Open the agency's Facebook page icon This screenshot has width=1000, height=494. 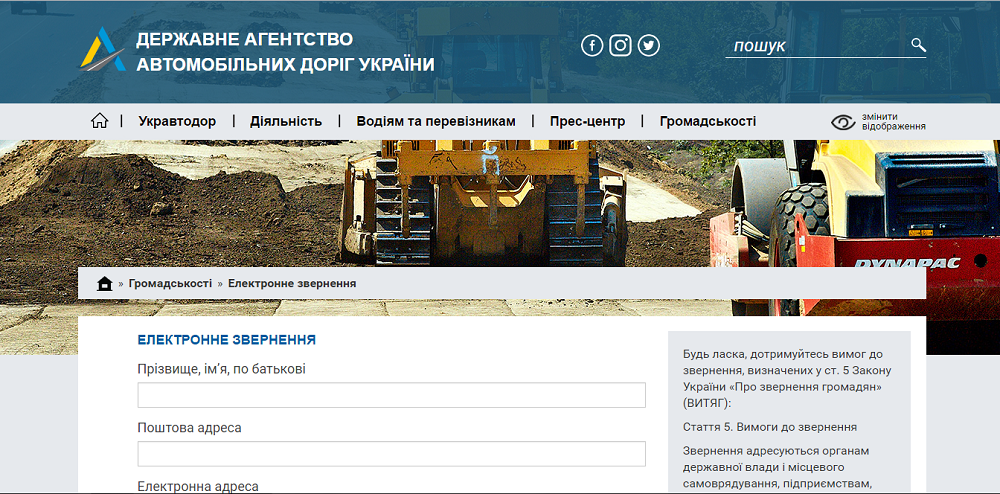(x=592, y=45)
